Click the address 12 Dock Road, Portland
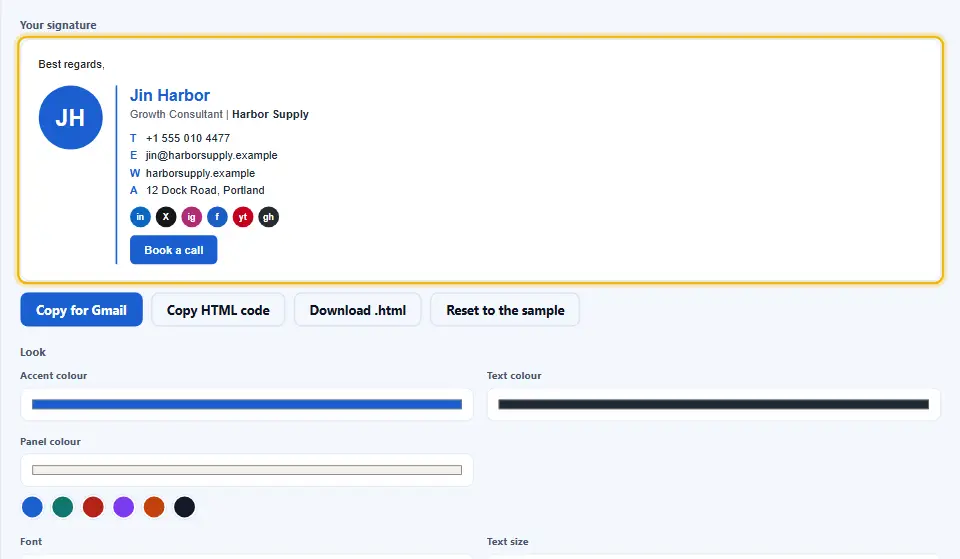Viewport: 960px width, 559px height. (x=205, y=190)
